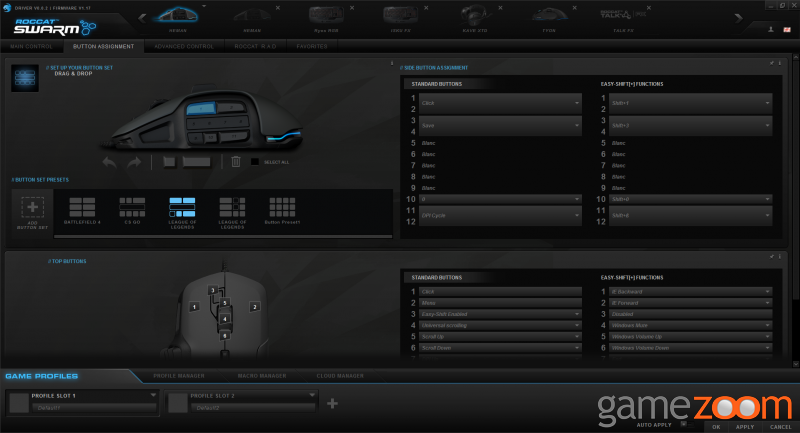The width and height of the screenshot is (800, 433).
Task: Open Easy-Shift Shift+0 dropdown for button 10
Action: click(690, 199)
